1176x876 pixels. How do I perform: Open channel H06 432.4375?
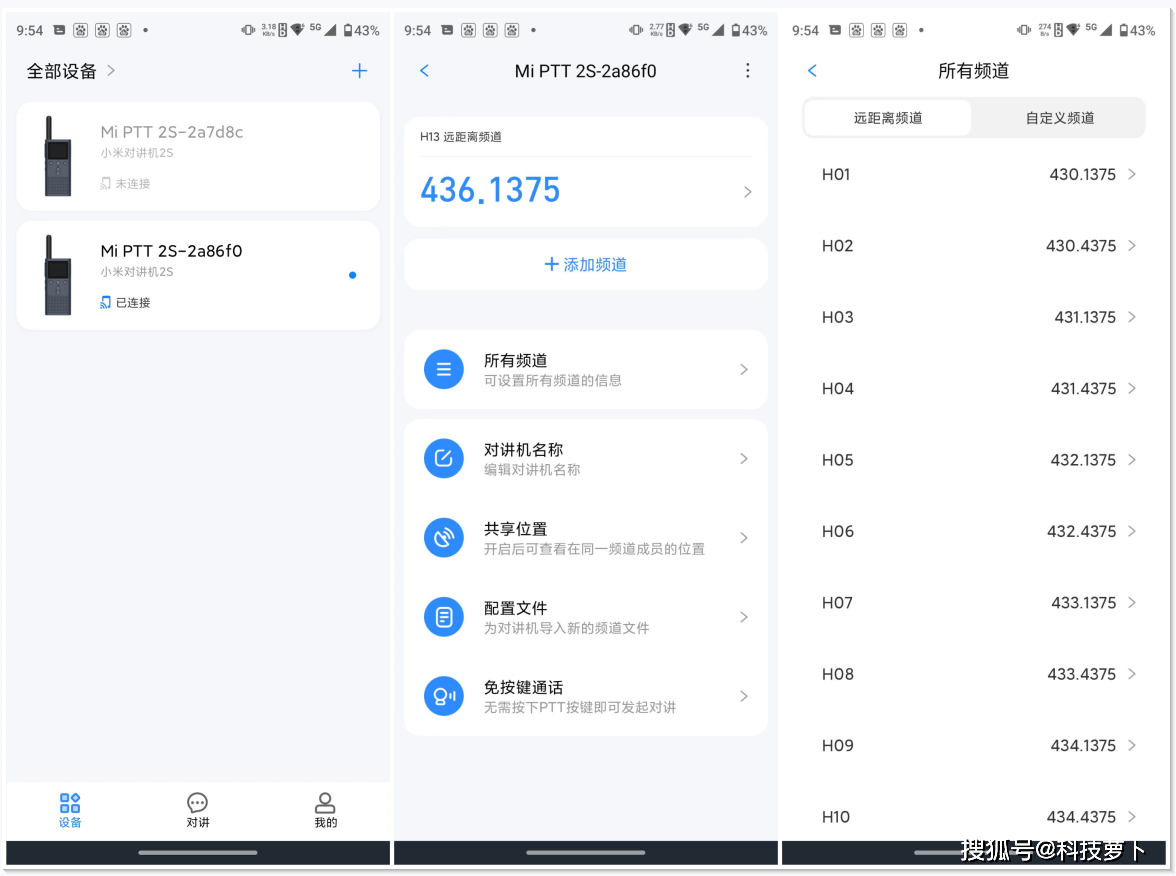tap(974, 531)
